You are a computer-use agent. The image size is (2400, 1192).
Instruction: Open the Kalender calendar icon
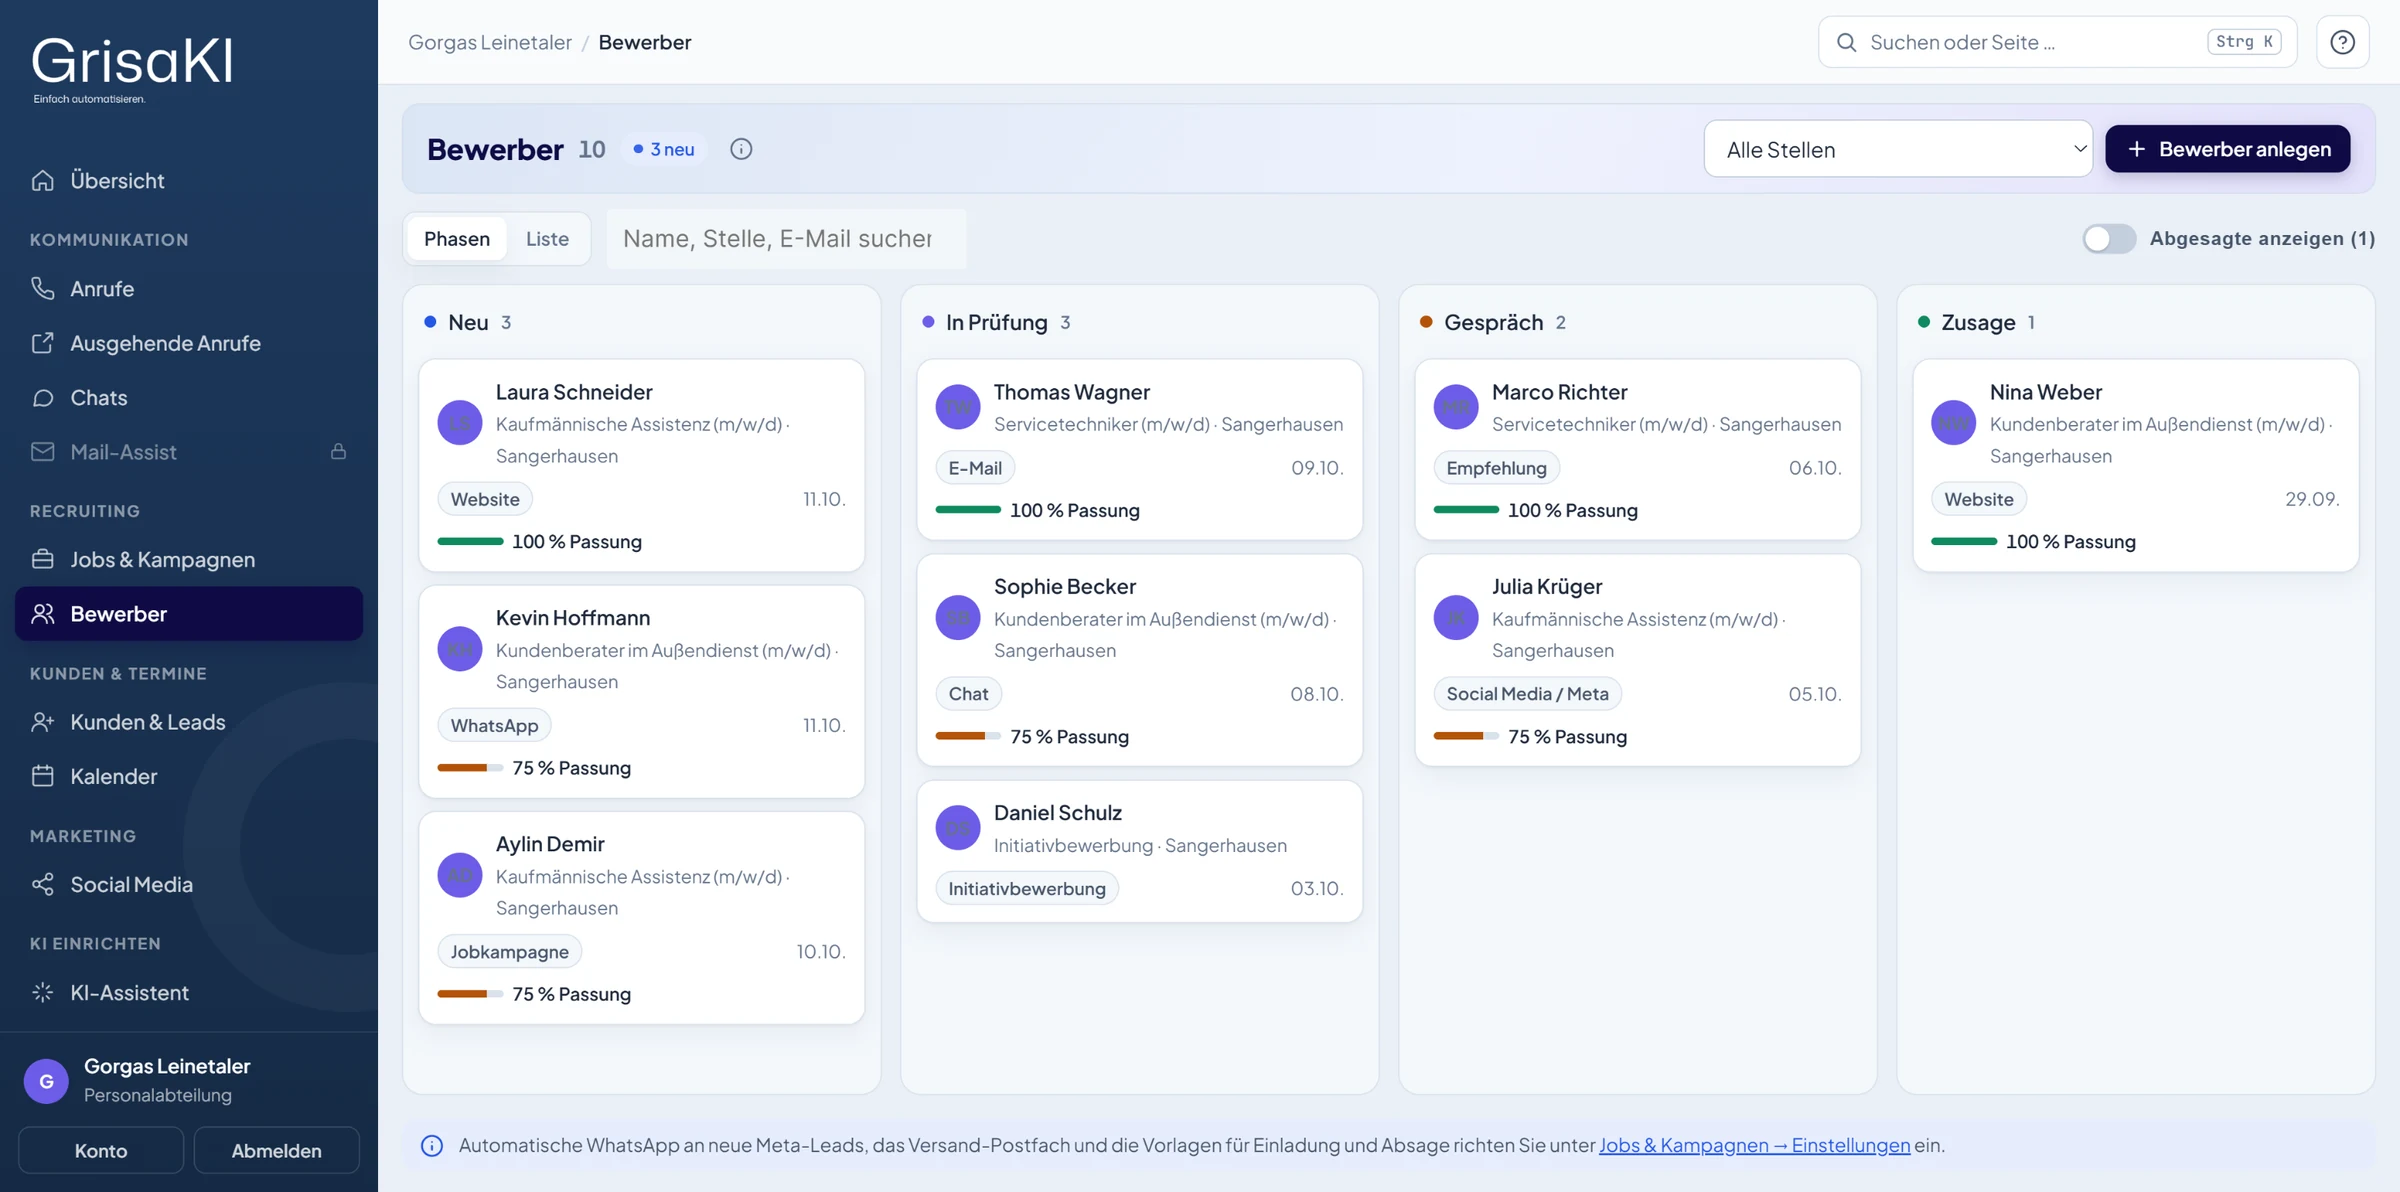(x=42, y=776)
